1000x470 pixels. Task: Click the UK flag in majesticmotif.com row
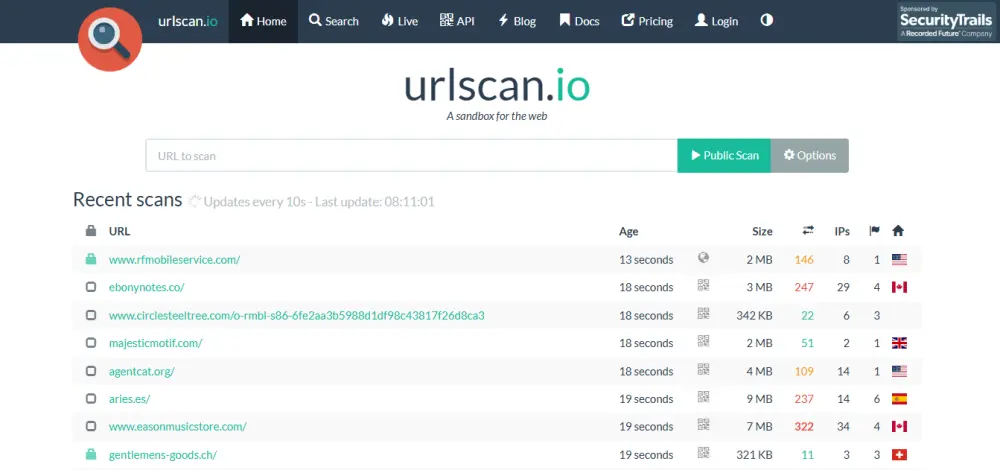[899, 343]
